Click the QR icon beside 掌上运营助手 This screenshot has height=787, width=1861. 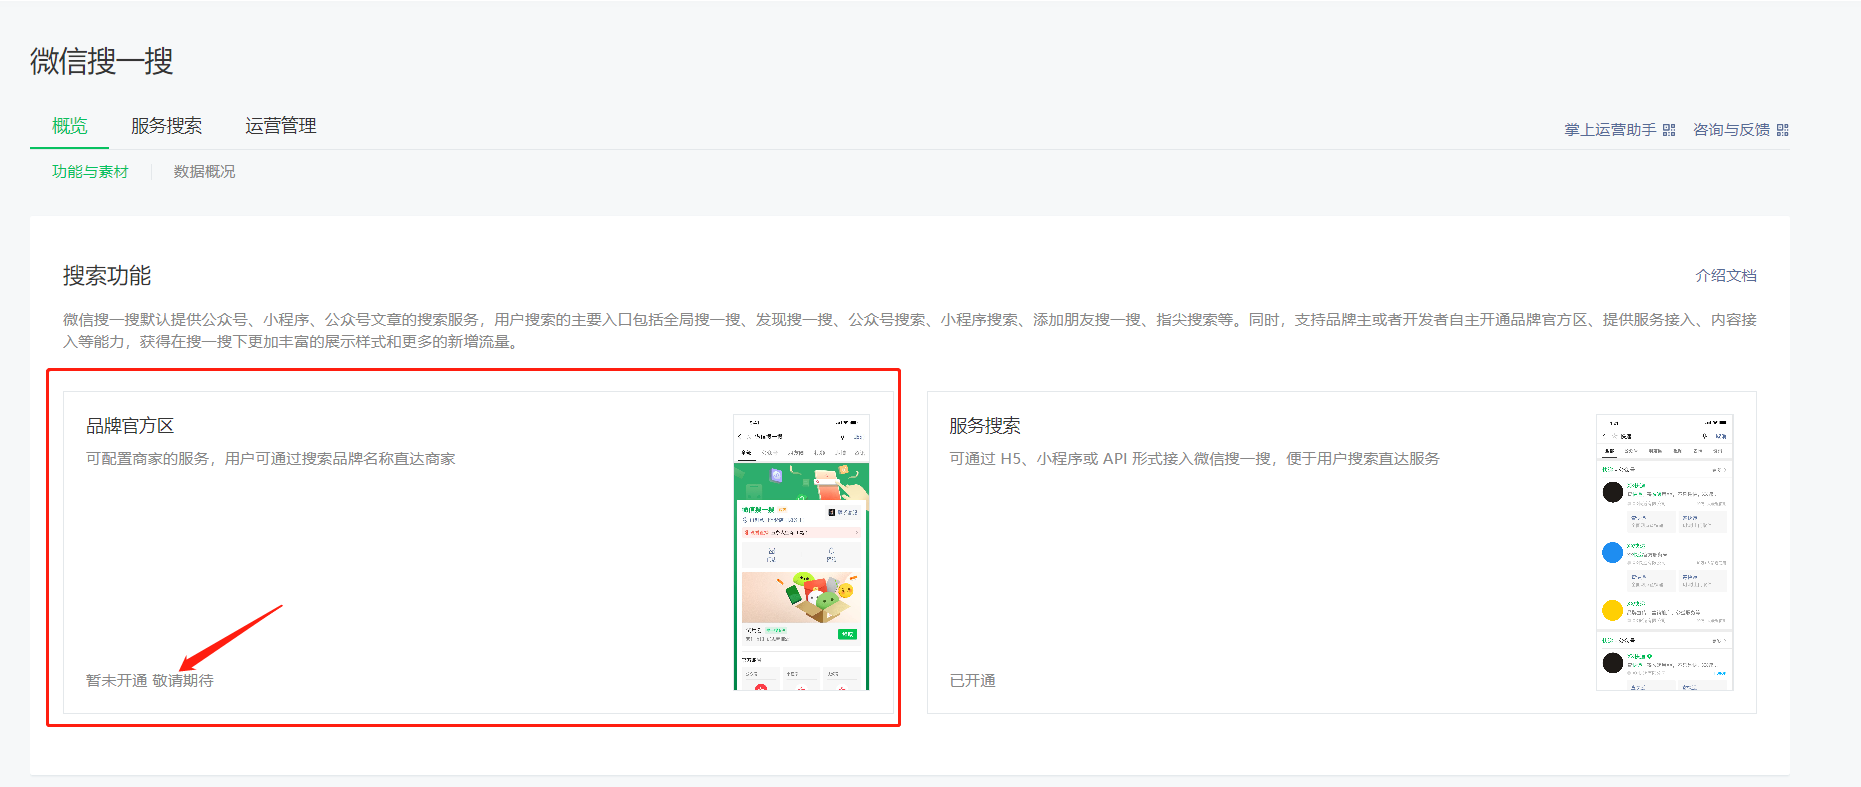(x=1669, y=130)
